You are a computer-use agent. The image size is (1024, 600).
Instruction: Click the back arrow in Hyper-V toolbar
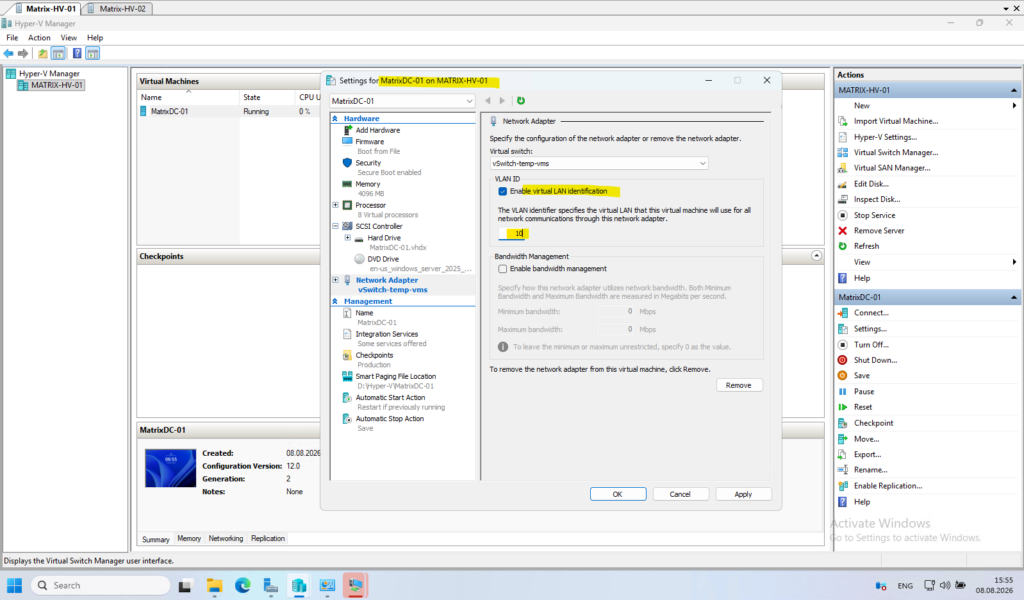pyautogui.click(x=8, y=54)
